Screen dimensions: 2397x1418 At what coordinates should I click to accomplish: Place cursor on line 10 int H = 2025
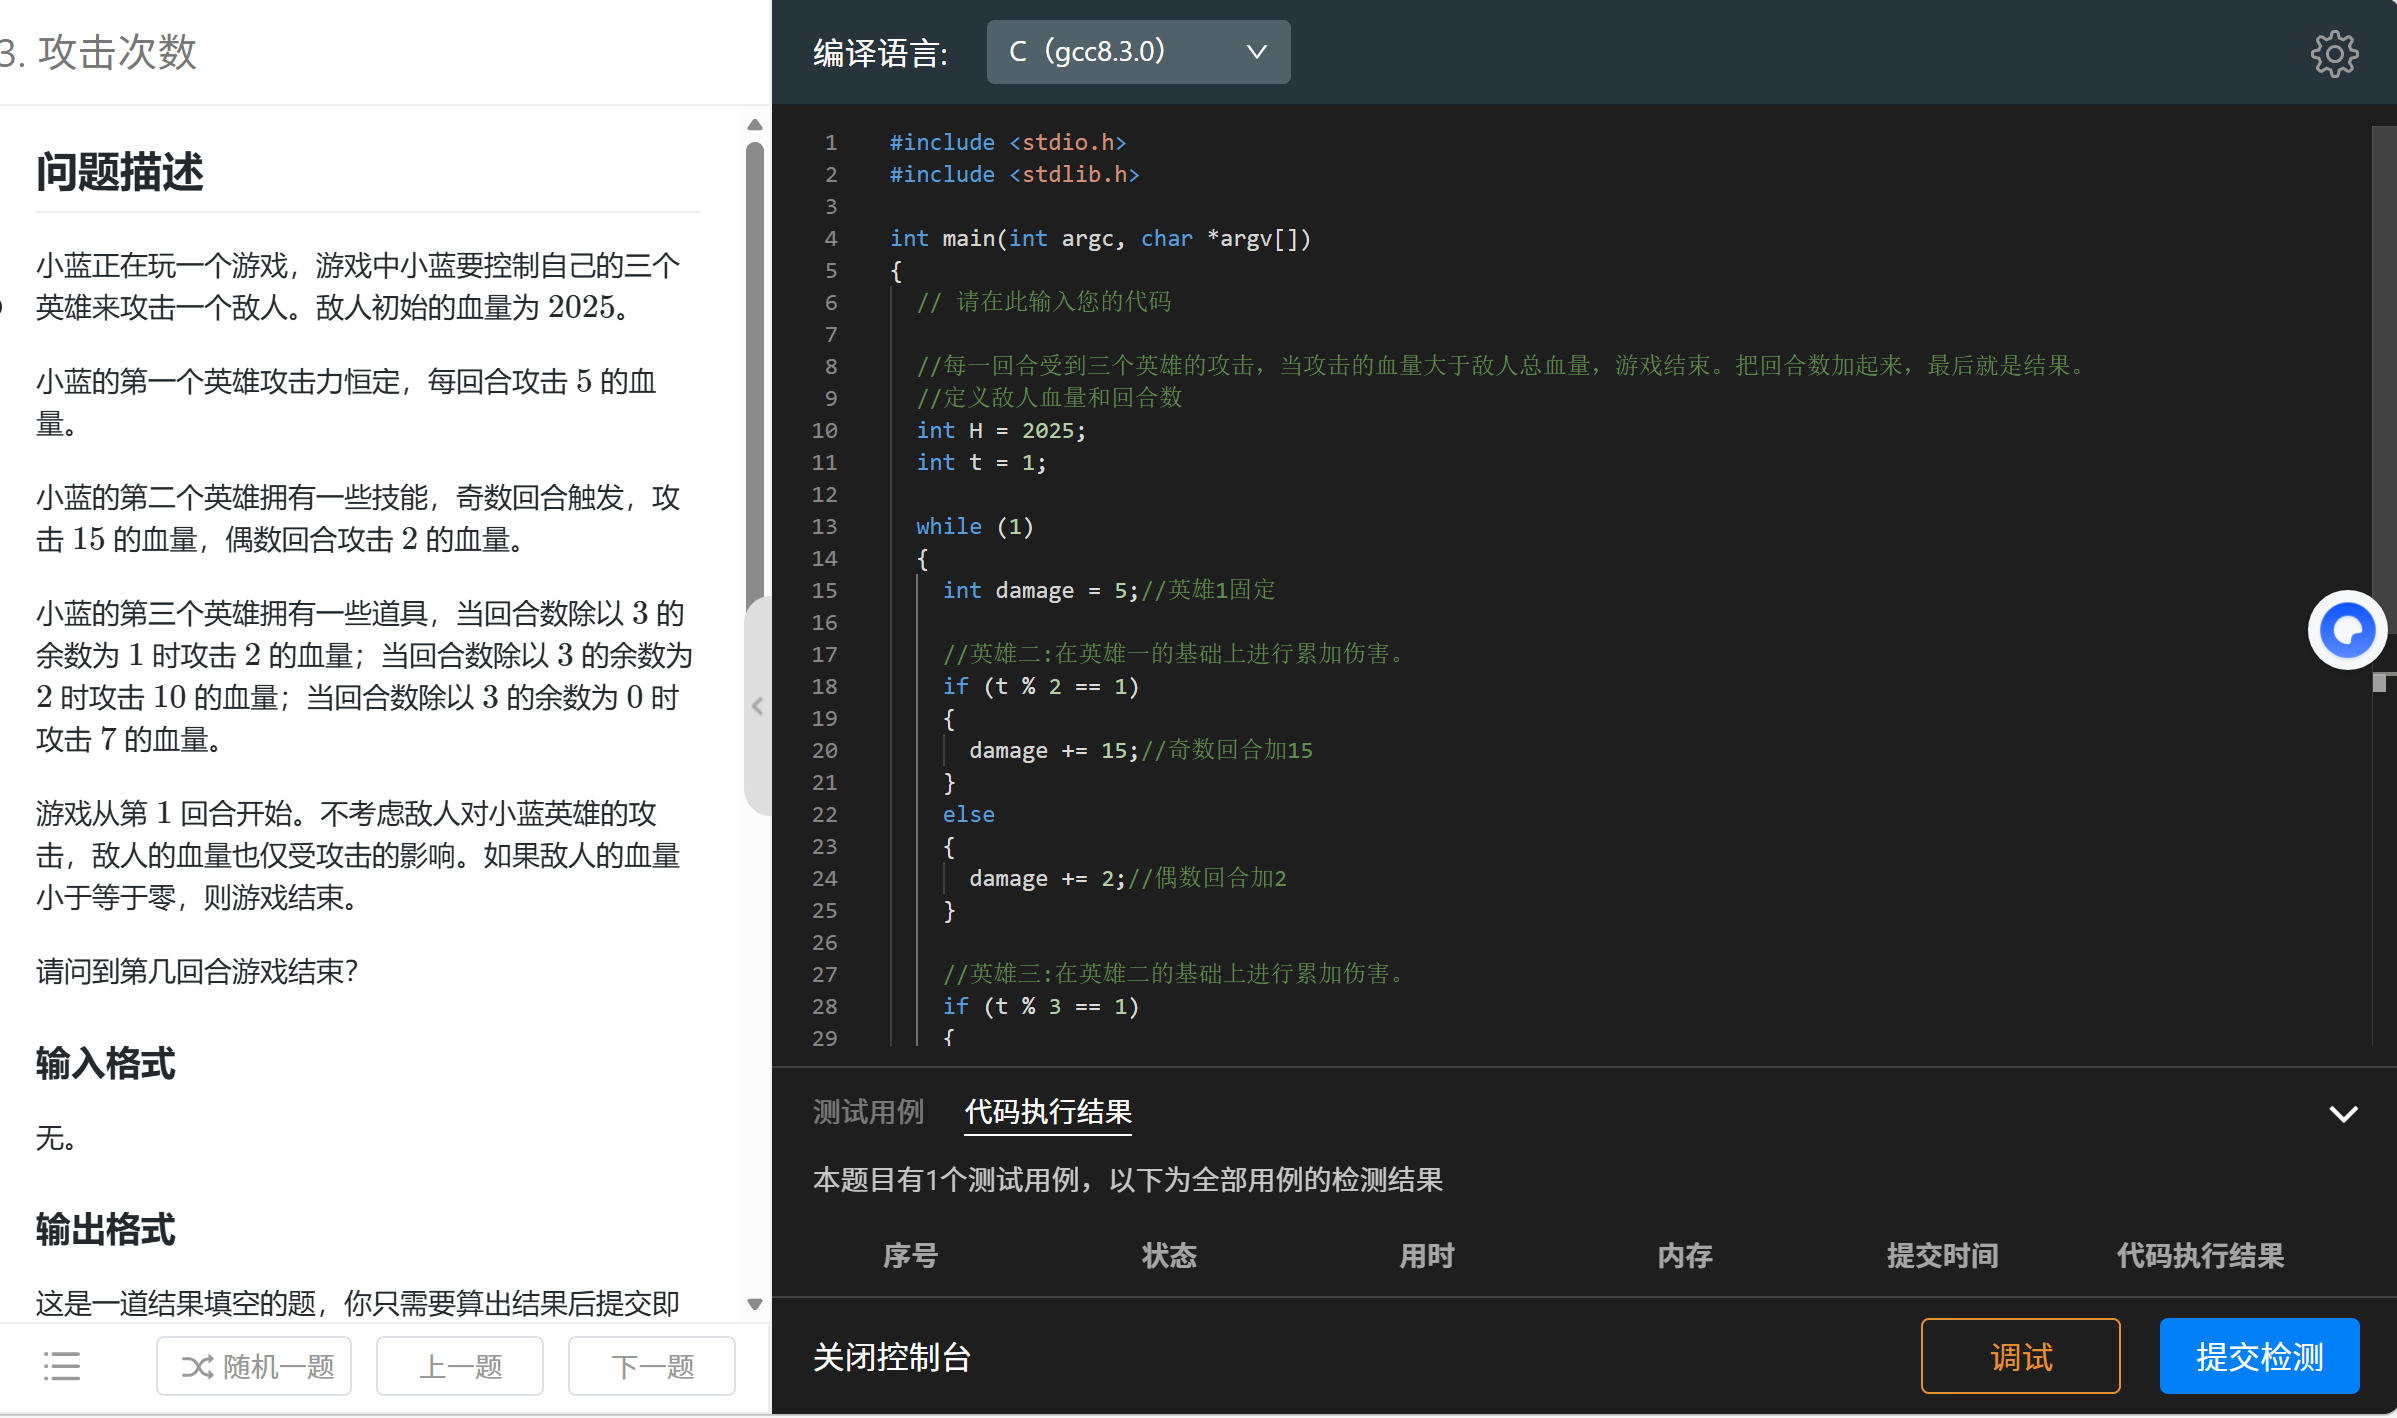(1000, 430)
